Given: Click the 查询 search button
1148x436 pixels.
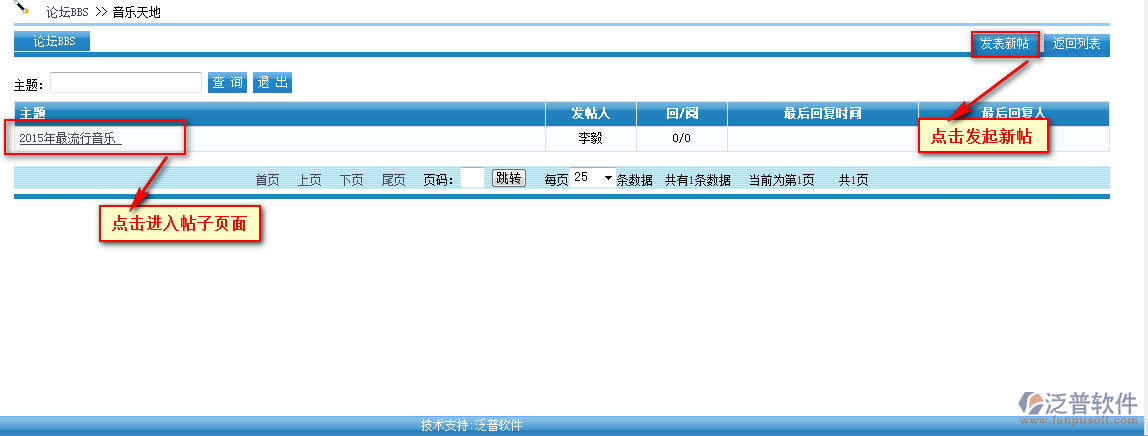Looking at the screenshot, I should coord(228,83).
